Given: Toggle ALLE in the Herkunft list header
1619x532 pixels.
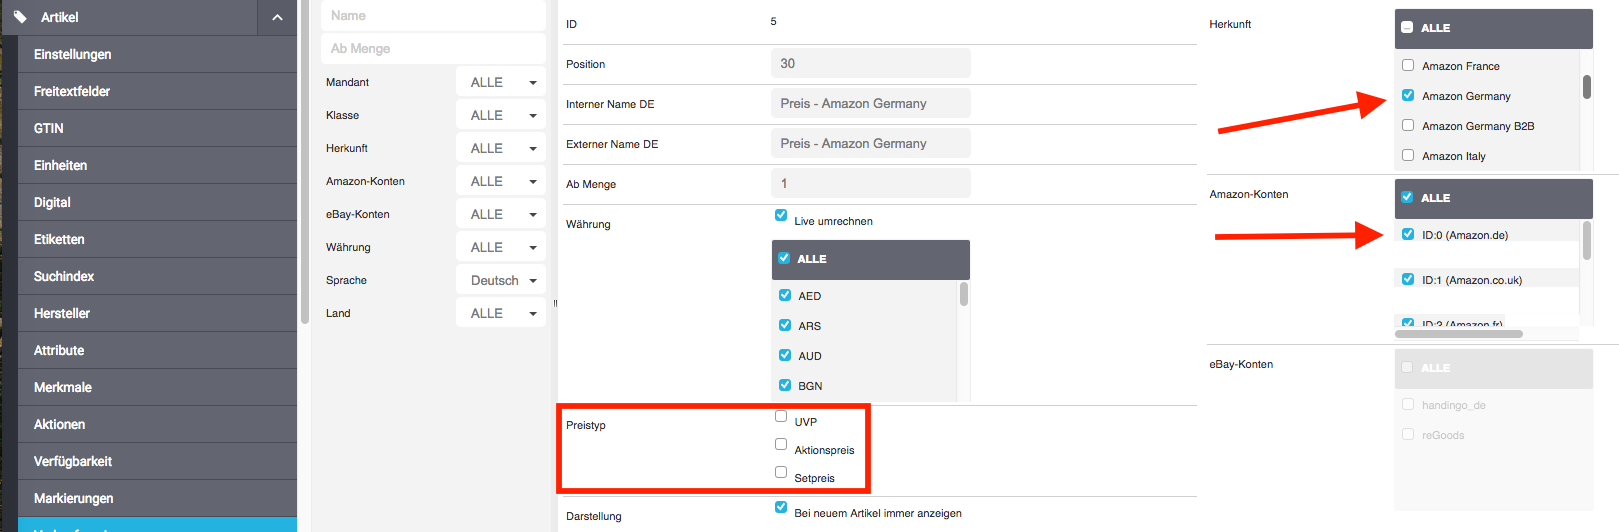Looking at the screenshot, I should coord(1408,28).
